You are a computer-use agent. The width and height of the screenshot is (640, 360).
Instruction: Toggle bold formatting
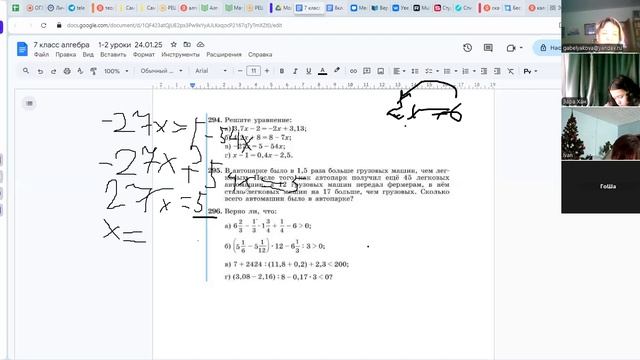click(x=282, y=71)
